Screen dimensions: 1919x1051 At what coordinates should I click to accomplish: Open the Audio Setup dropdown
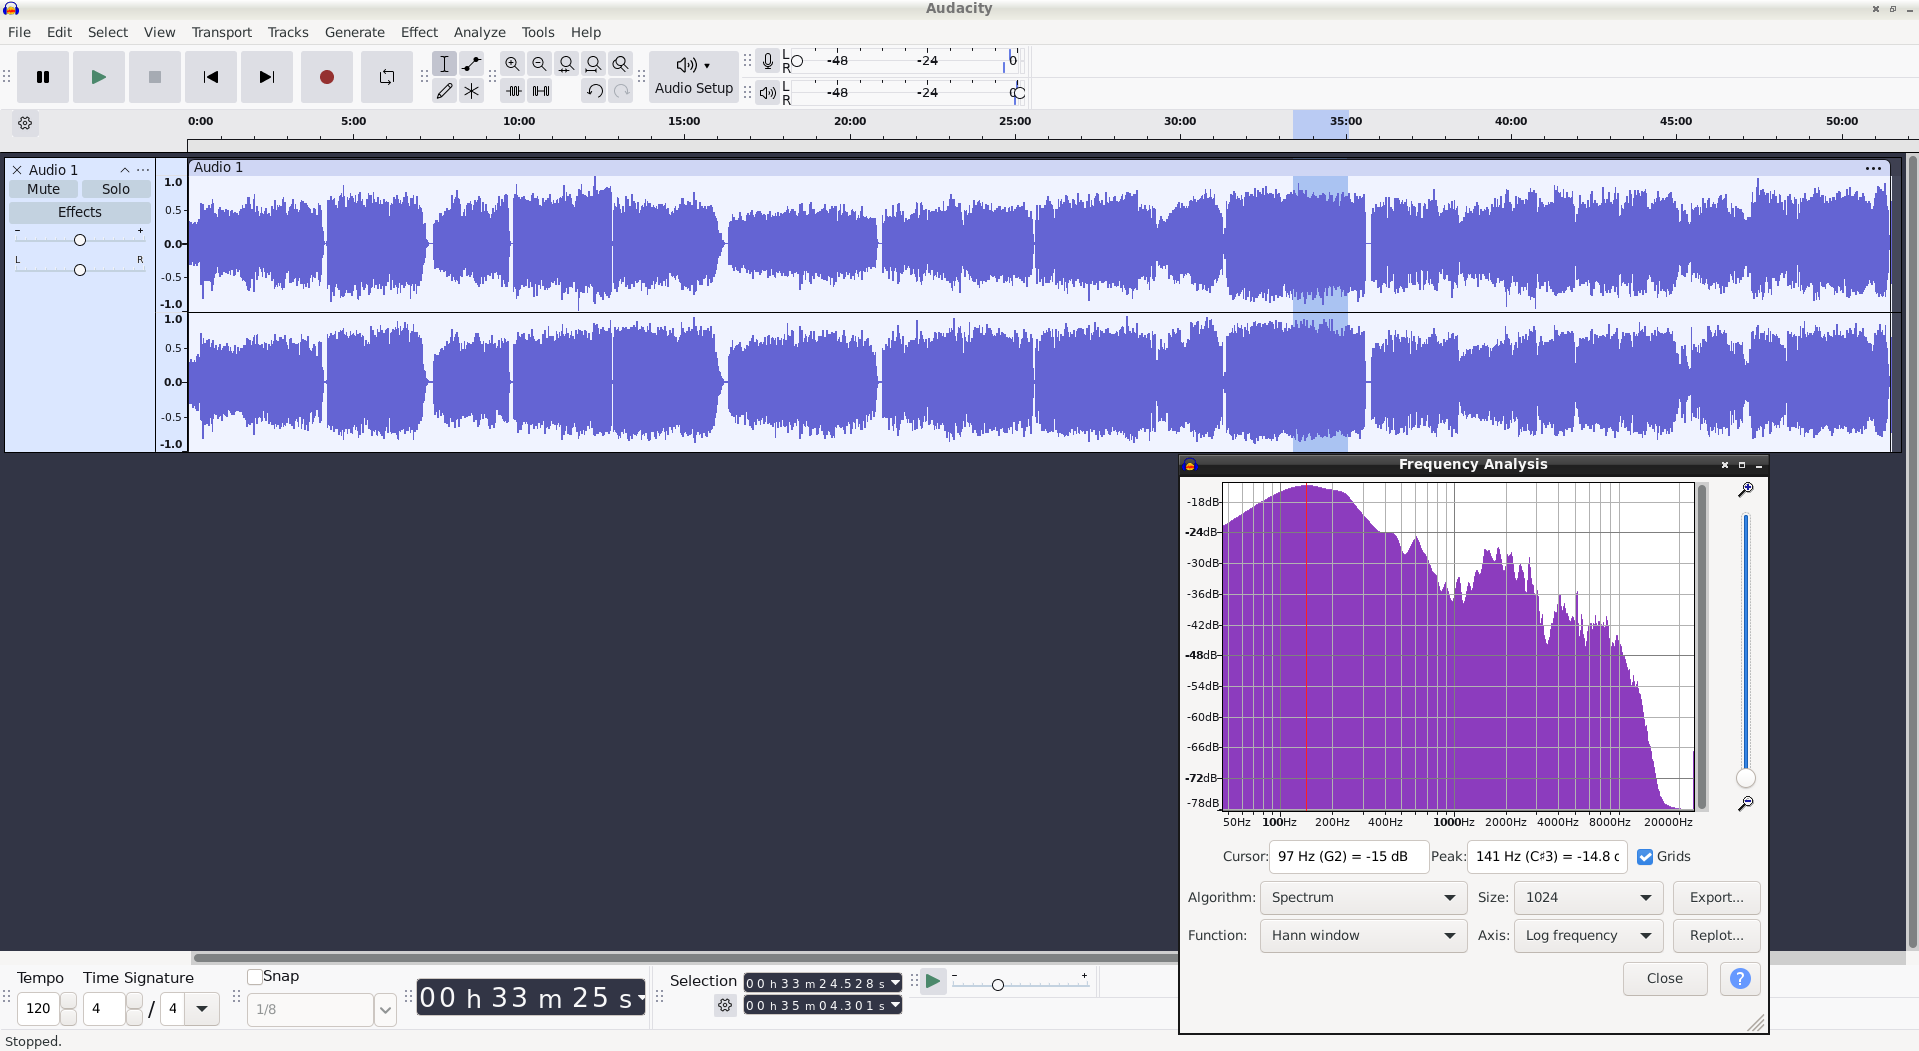pyautogui.click(x=694, y=77)
